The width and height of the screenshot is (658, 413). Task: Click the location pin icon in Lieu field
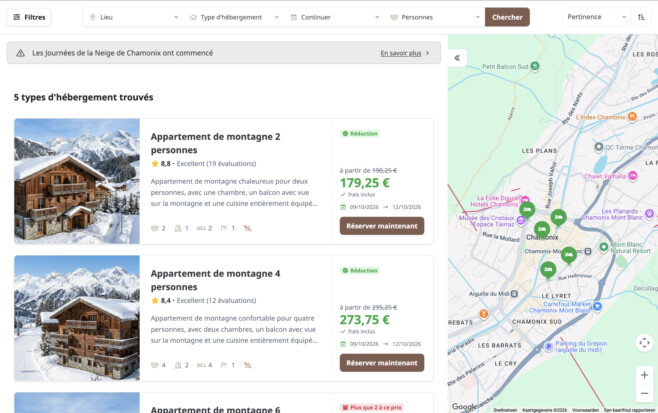point(93,17)
